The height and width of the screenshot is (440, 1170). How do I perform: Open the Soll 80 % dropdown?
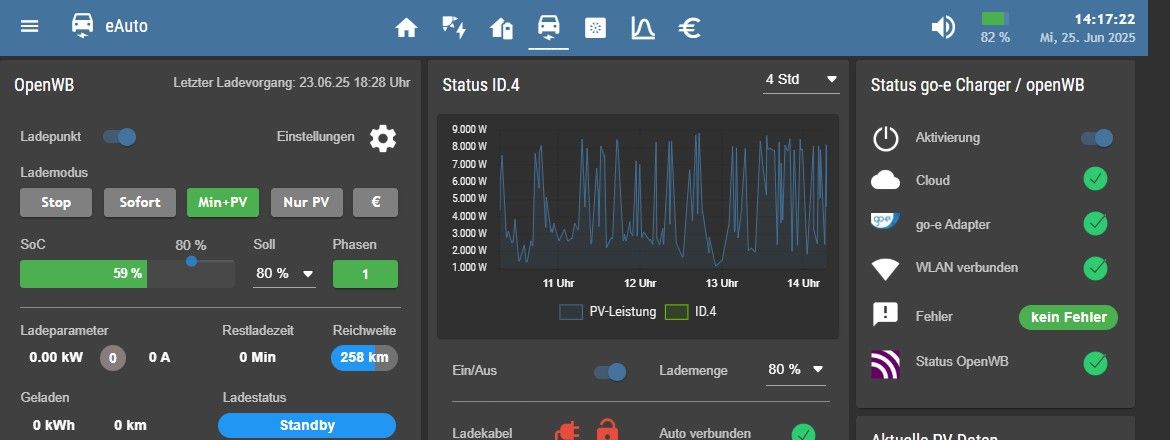pos(284,273)
